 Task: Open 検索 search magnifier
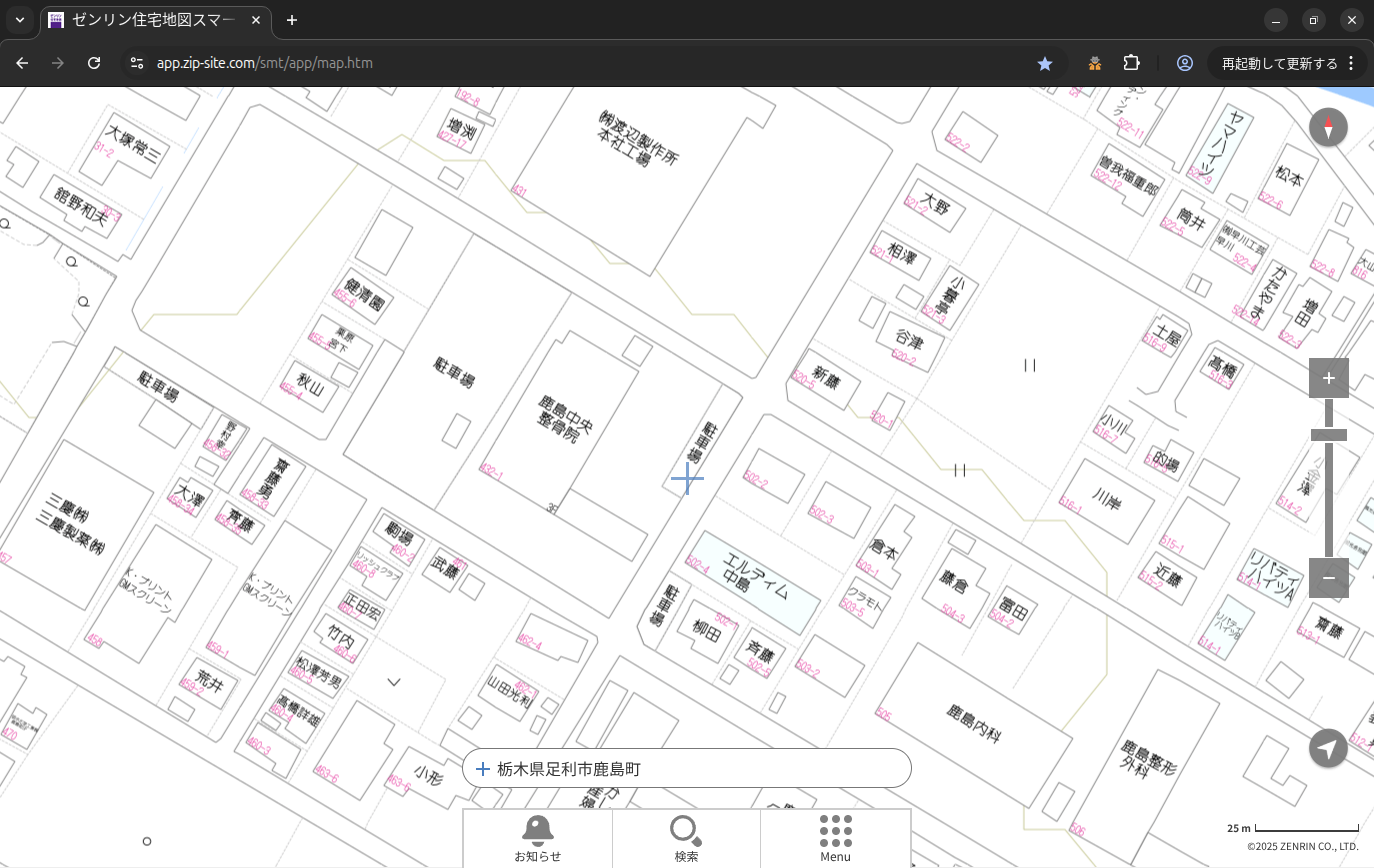[686, 838]
